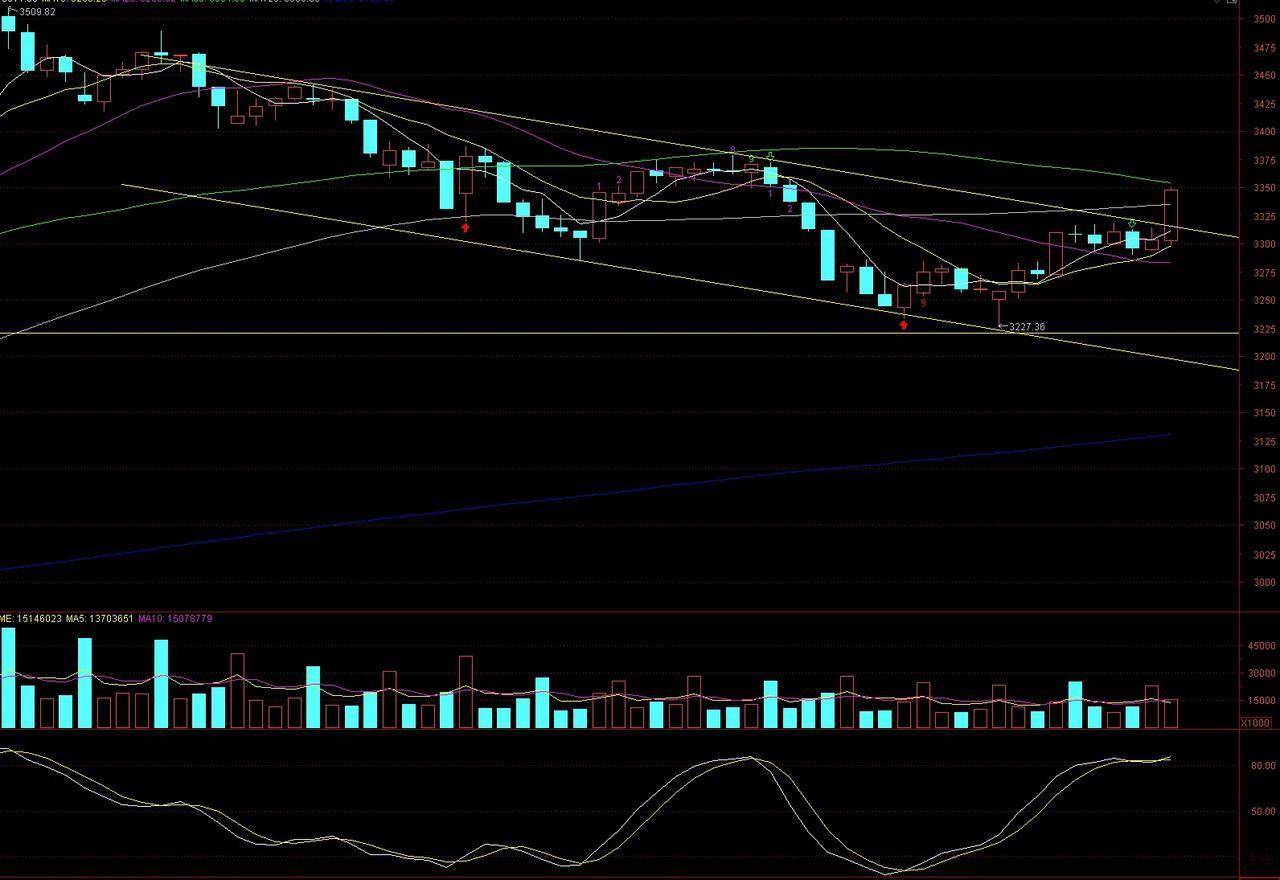Select the red arrow signal nearest 3227.36
Screen dimensions: 1280x880
pyautogui.click(x=904, y=324)
